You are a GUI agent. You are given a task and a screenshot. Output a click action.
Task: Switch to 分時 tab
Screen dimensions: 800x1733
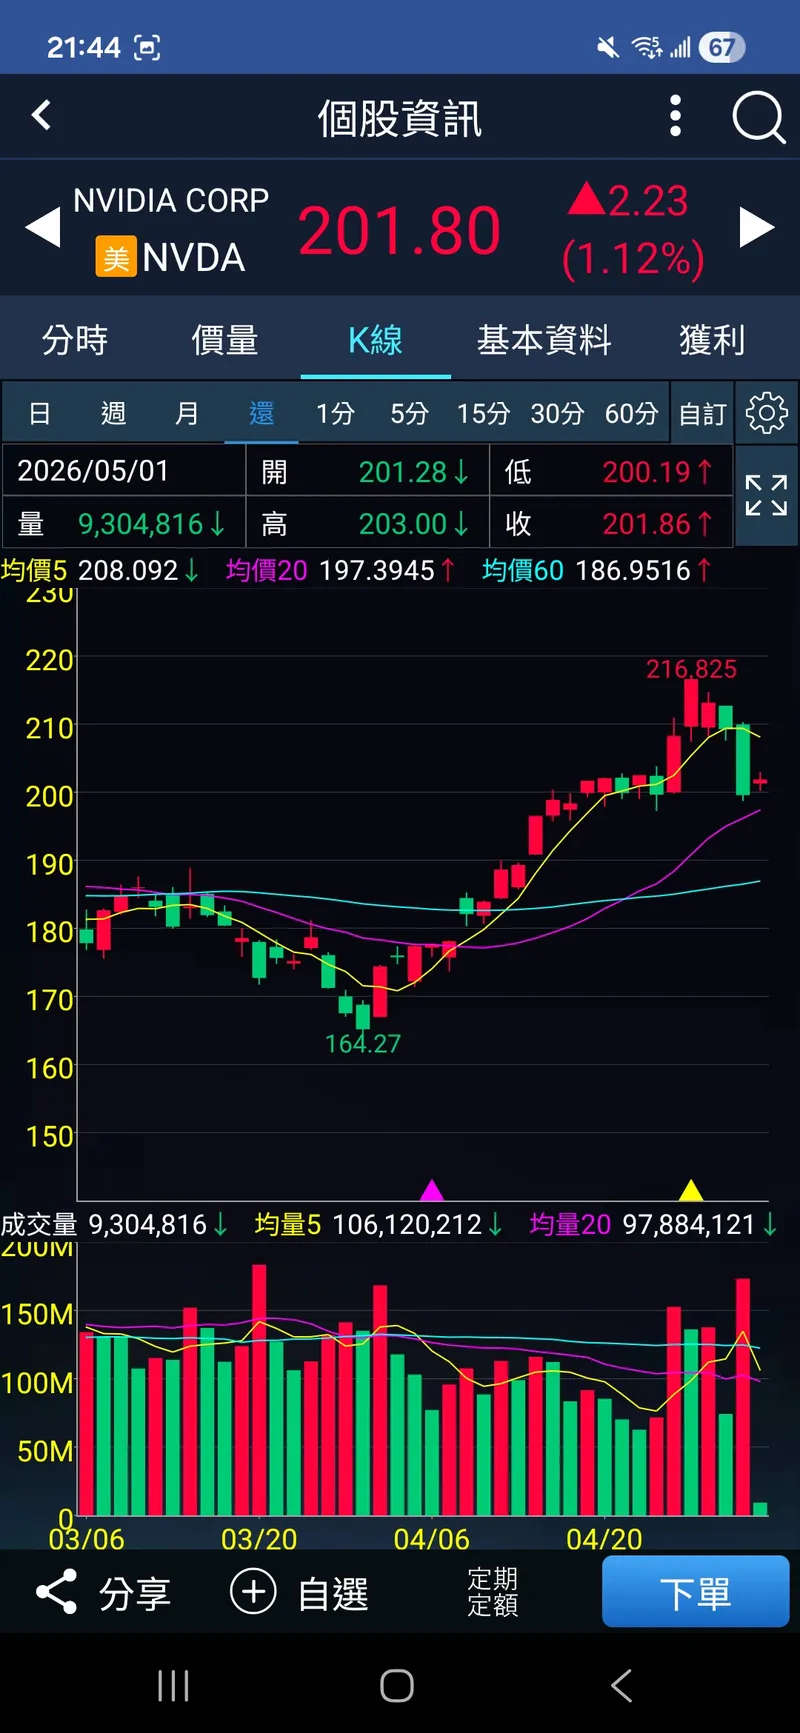point(75,340)
